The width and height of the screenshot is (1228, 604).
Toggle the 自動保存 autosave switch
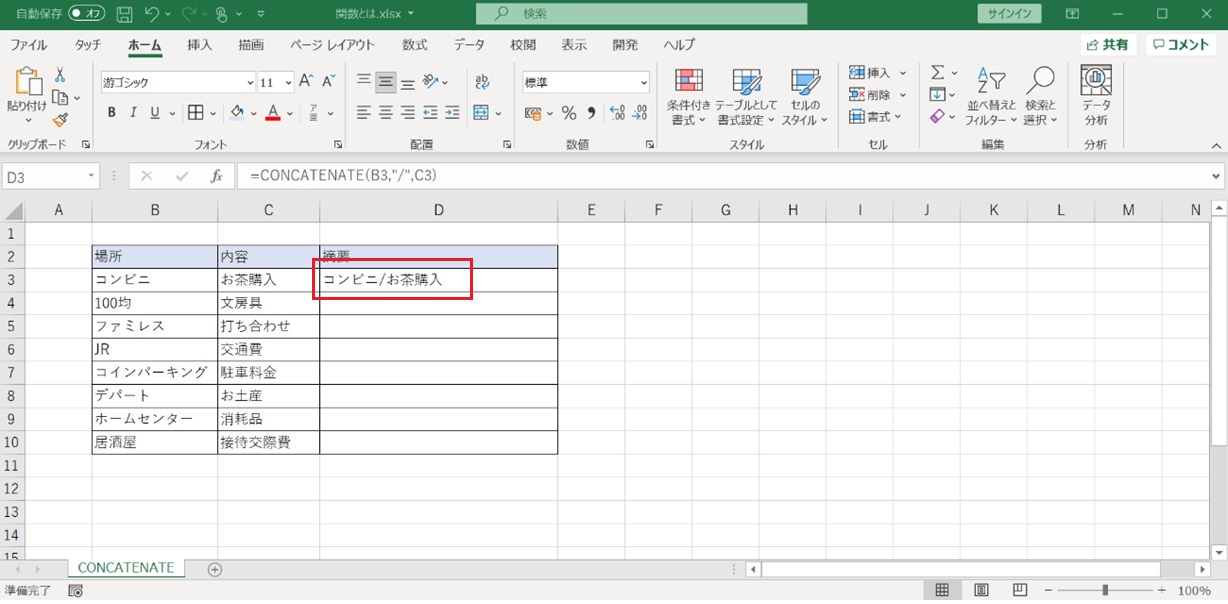click(x=87, y=14)
